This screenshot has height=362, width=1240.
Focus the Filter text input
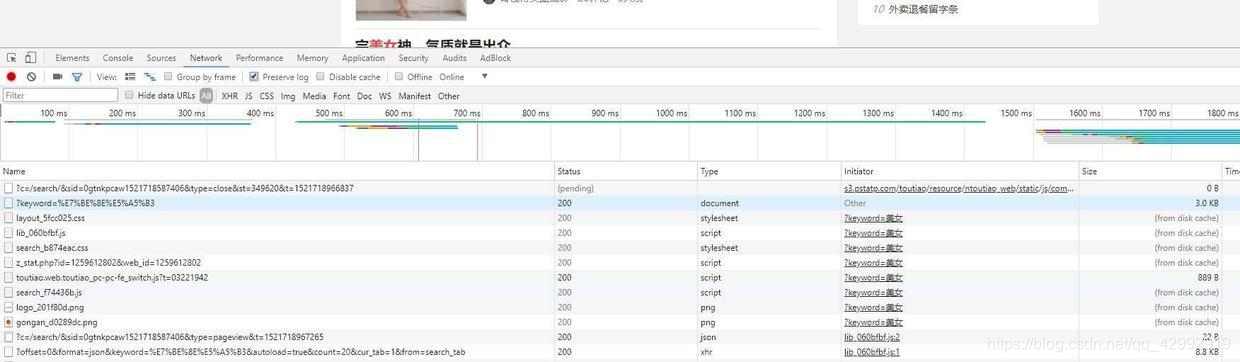pyautogui.click(x=60, y=96)
